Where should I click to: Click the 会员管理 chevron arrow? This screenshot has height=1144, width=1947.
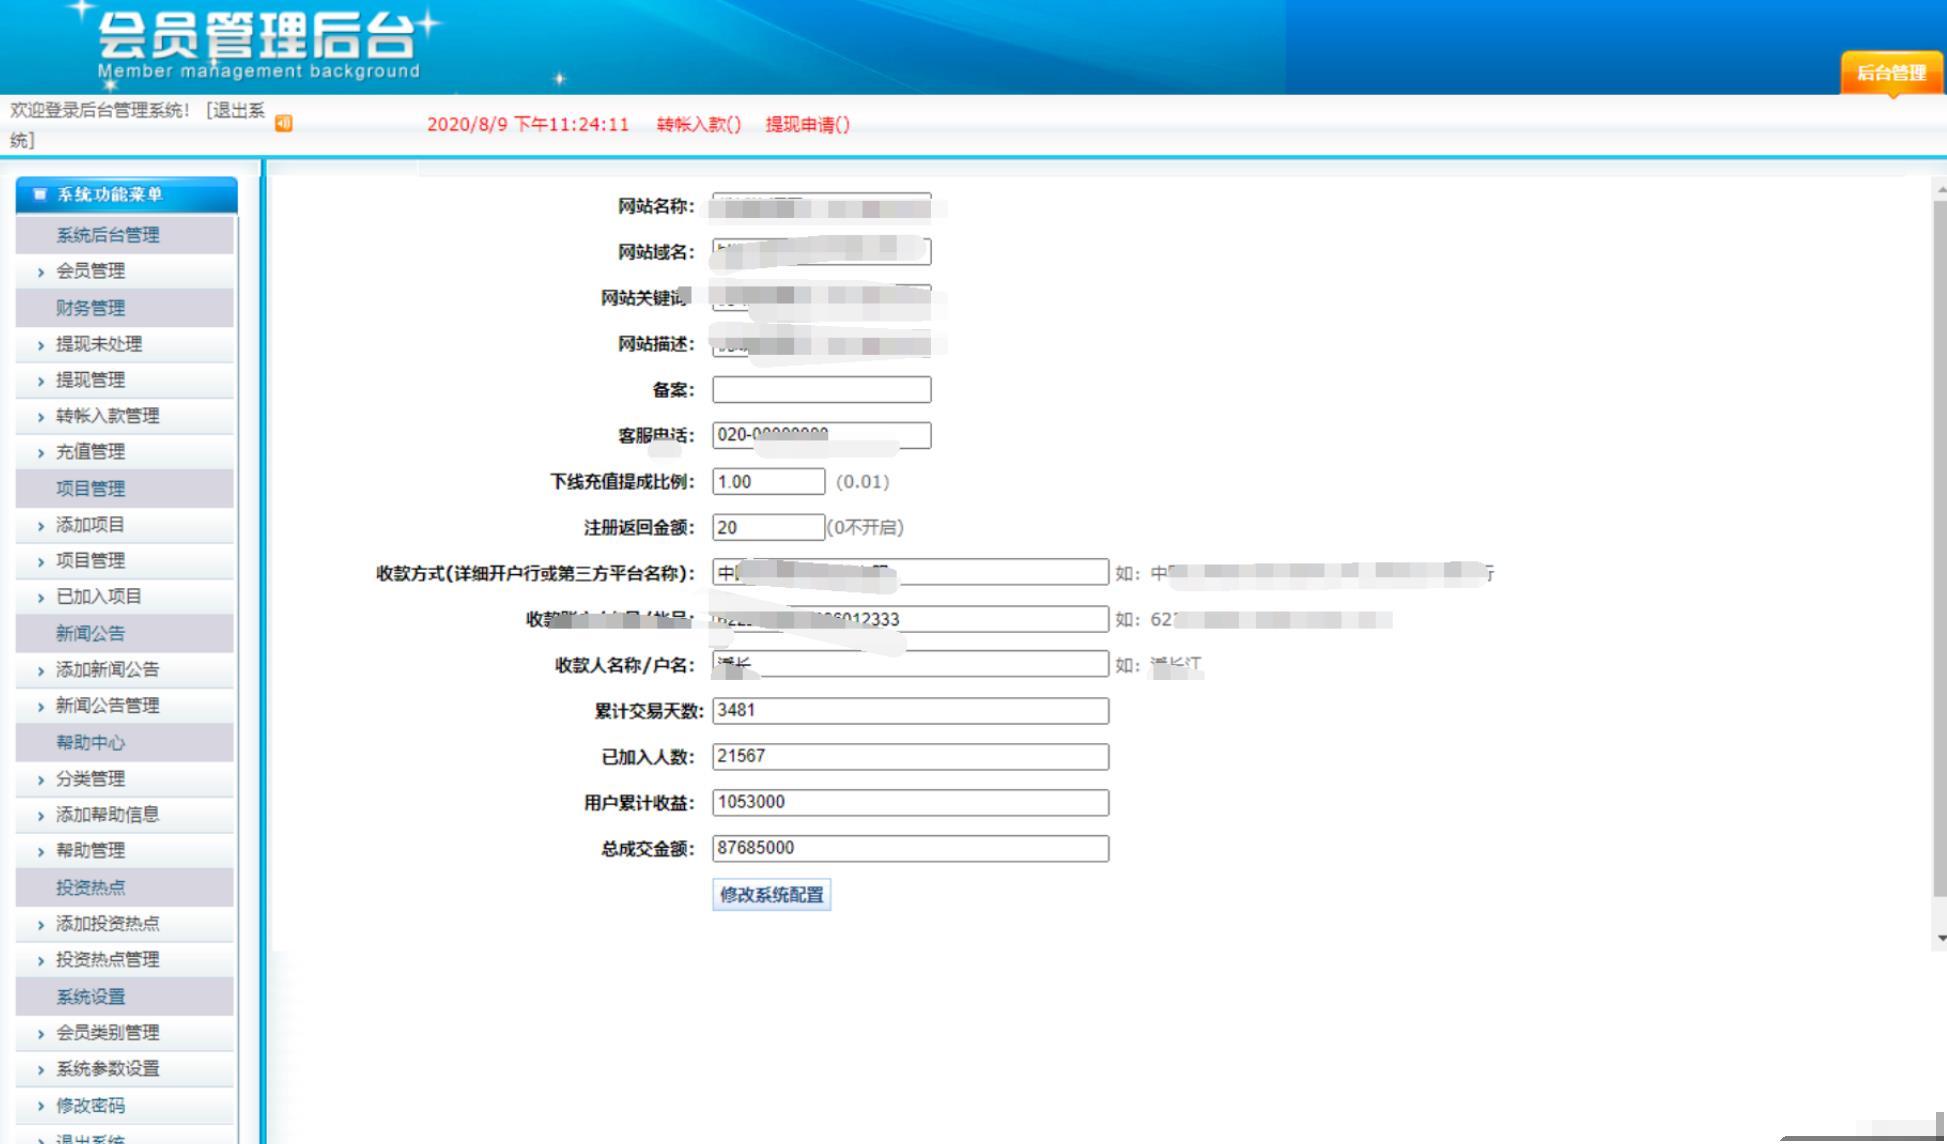[x=41, y=272]
